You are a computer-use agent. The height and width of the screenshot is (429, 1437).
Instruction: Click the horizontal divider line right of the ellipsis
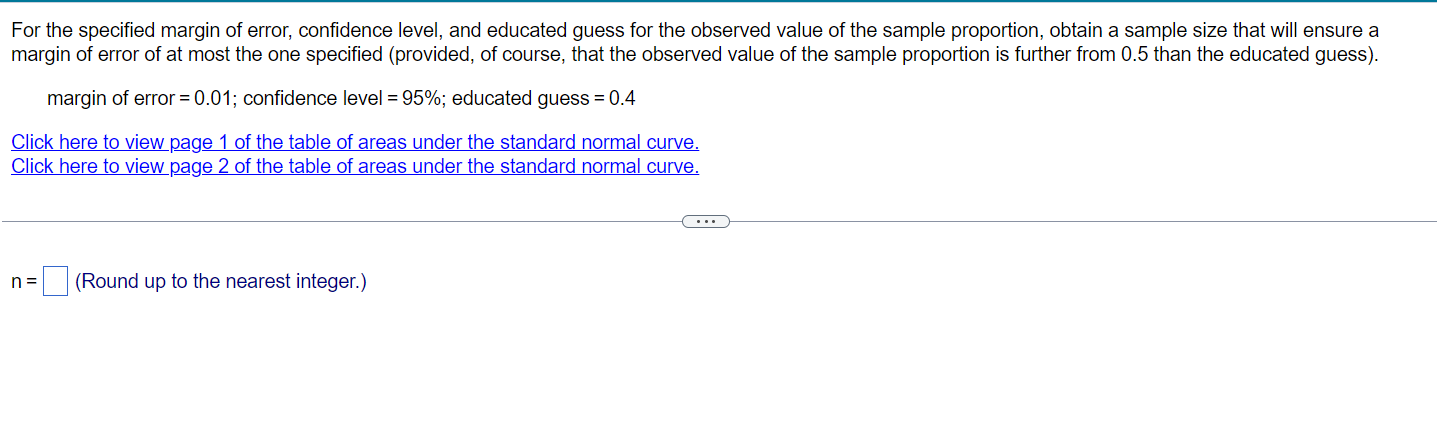1083,221
